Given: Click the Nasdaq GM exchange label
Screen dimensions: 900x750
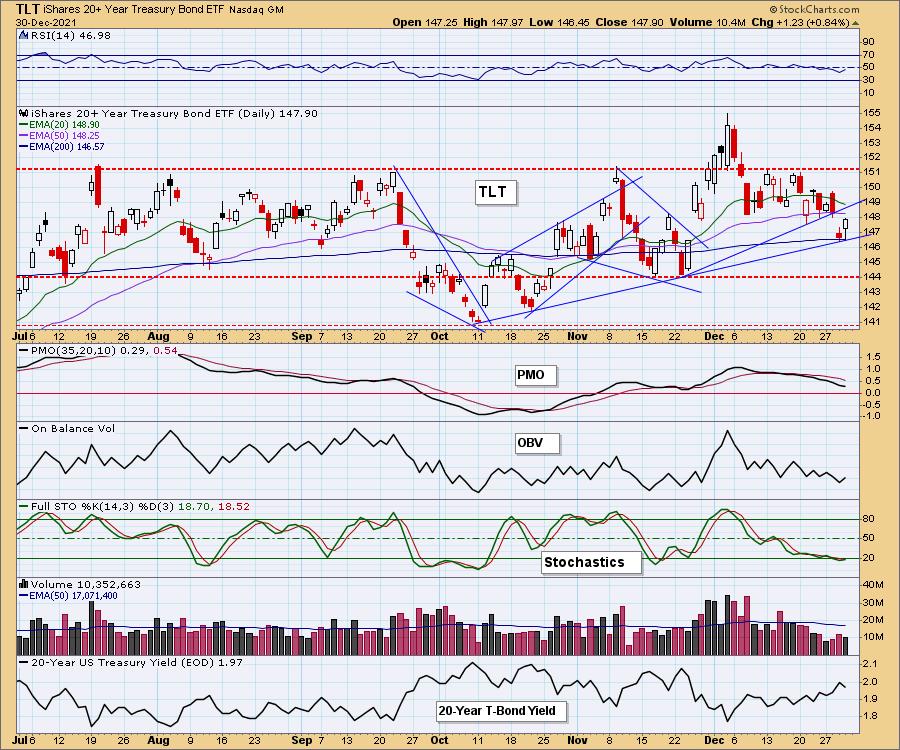Looking at the screenshot, I should tap(256, 10).
